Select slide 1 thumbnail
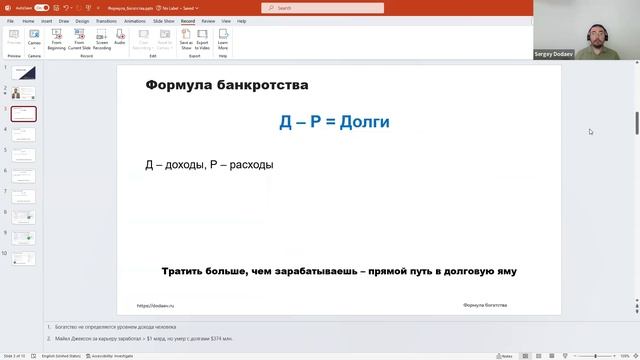640x360 pixels. pyautogui.click(x=24, y=73)
